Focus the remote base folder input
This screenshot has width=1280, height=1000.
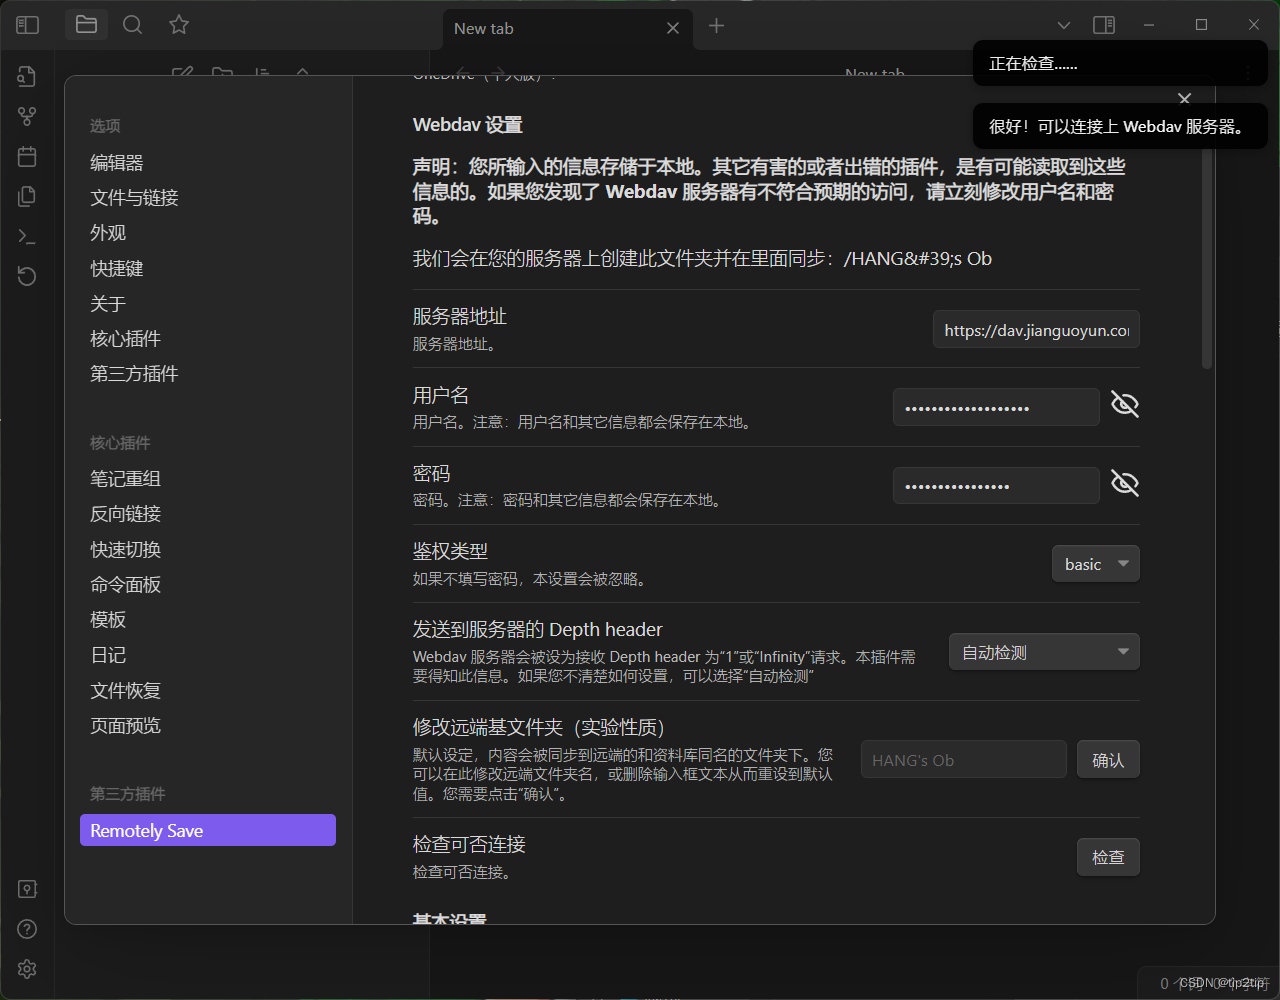tap(964, 760)
